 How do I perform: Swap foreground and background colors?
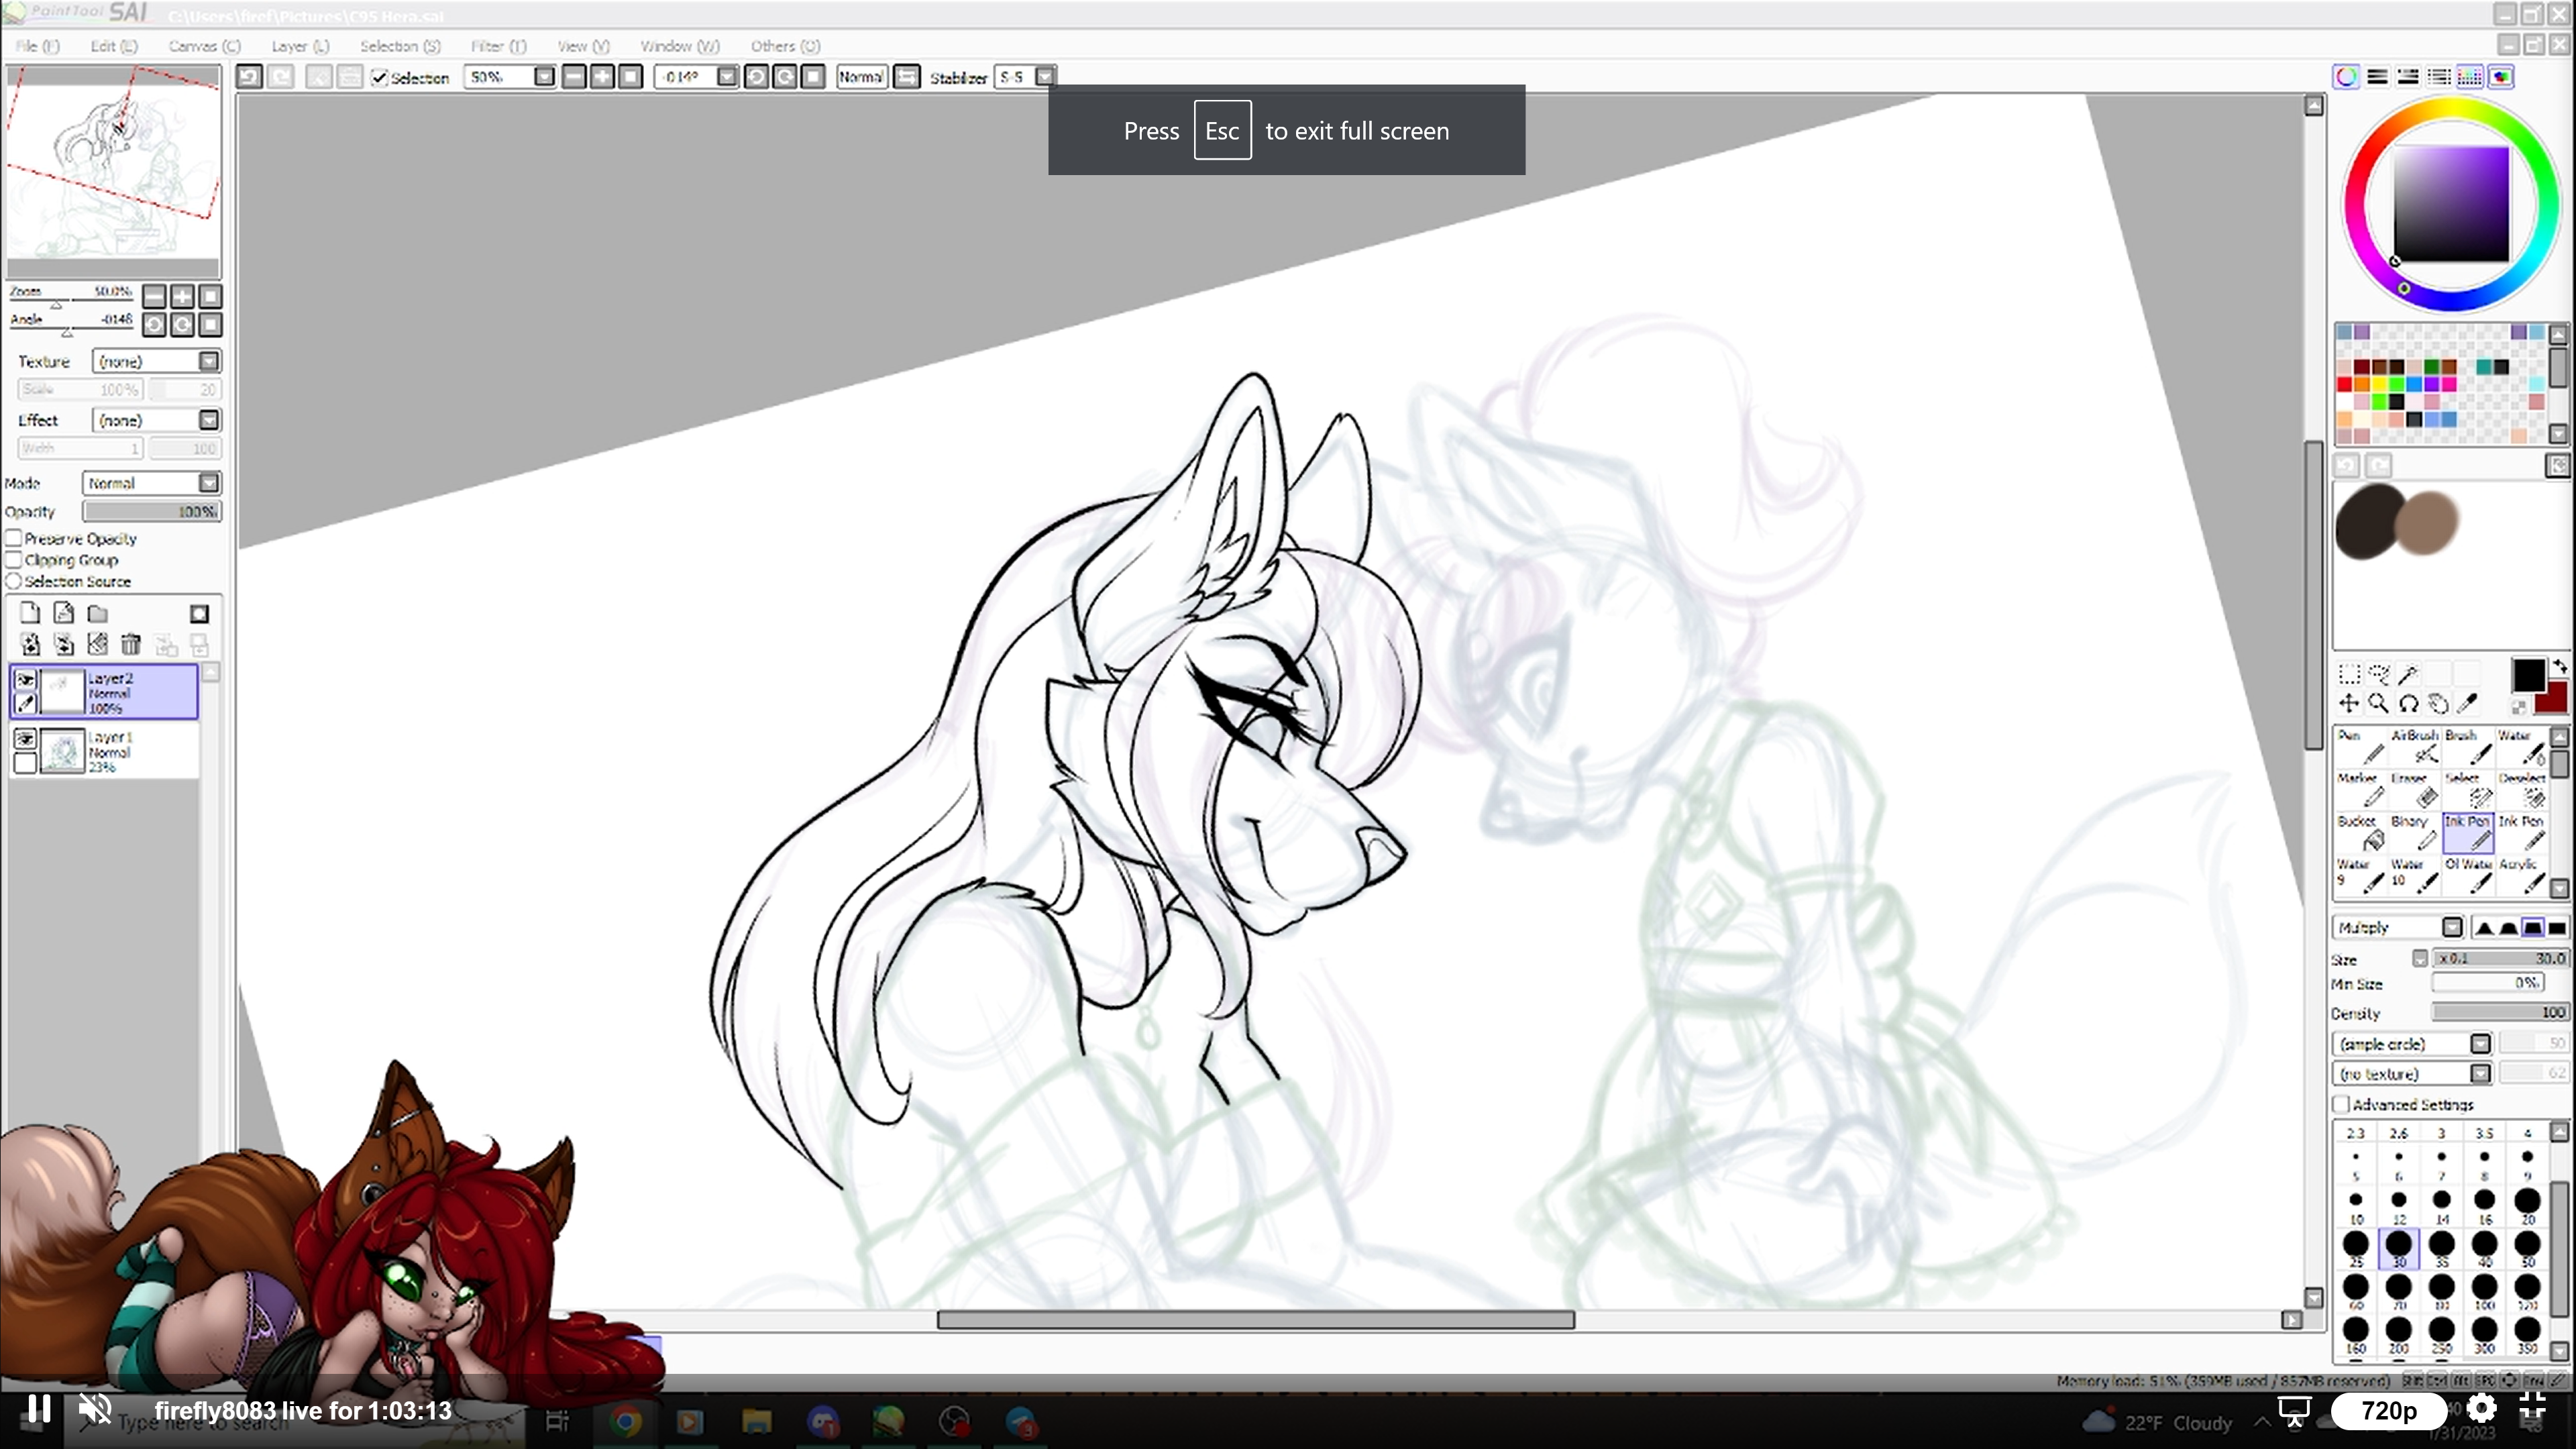pos(2559,666)
